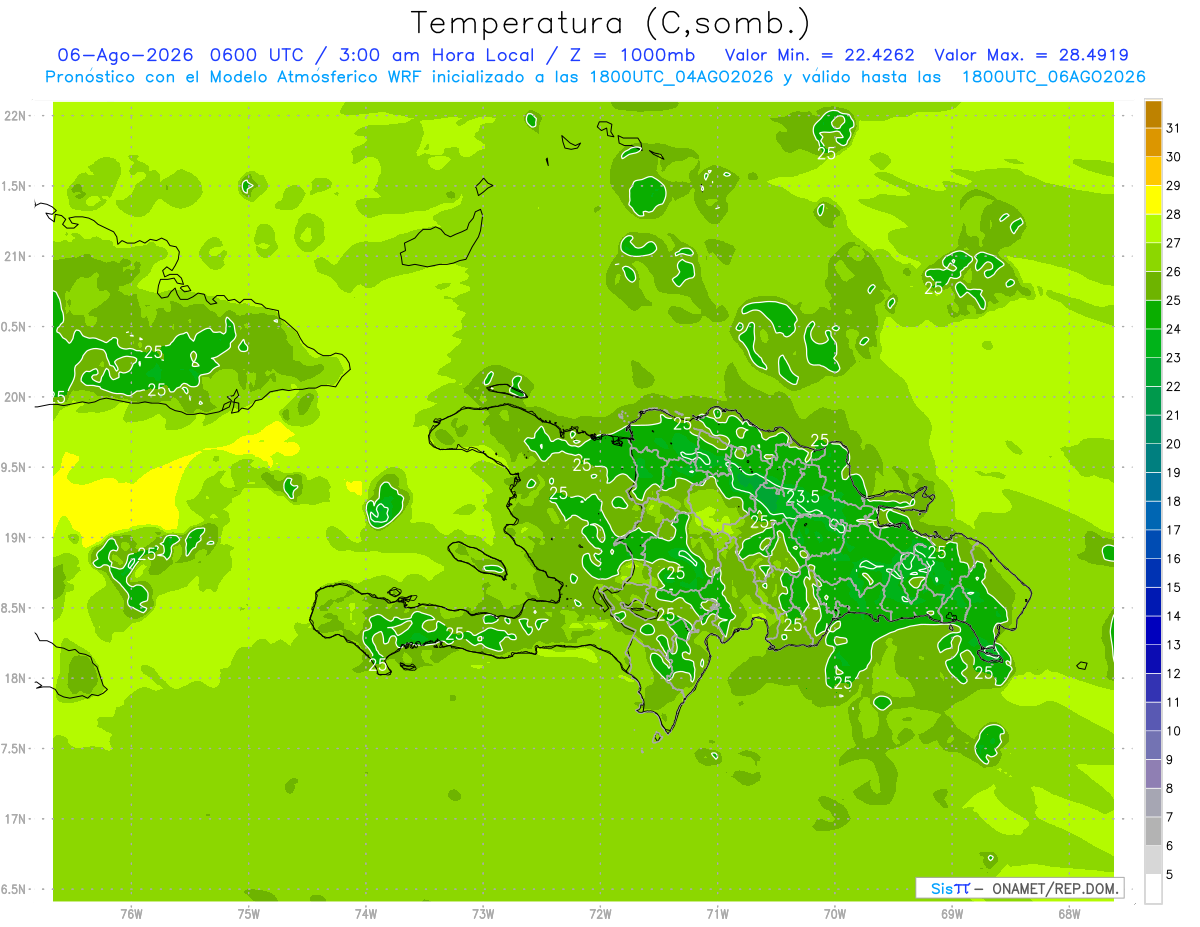Screen dimensions: 1200x927
Task: Click the green color bar segment between 23 and 24
Action: 1153,343
